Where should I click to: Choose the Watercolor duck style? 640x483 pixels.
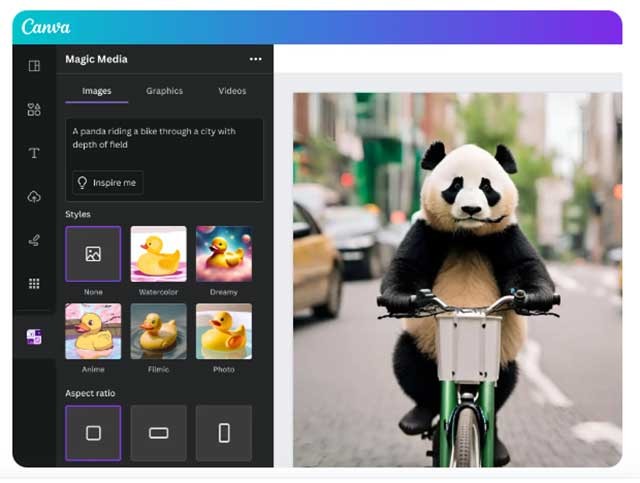coord(158,254)
